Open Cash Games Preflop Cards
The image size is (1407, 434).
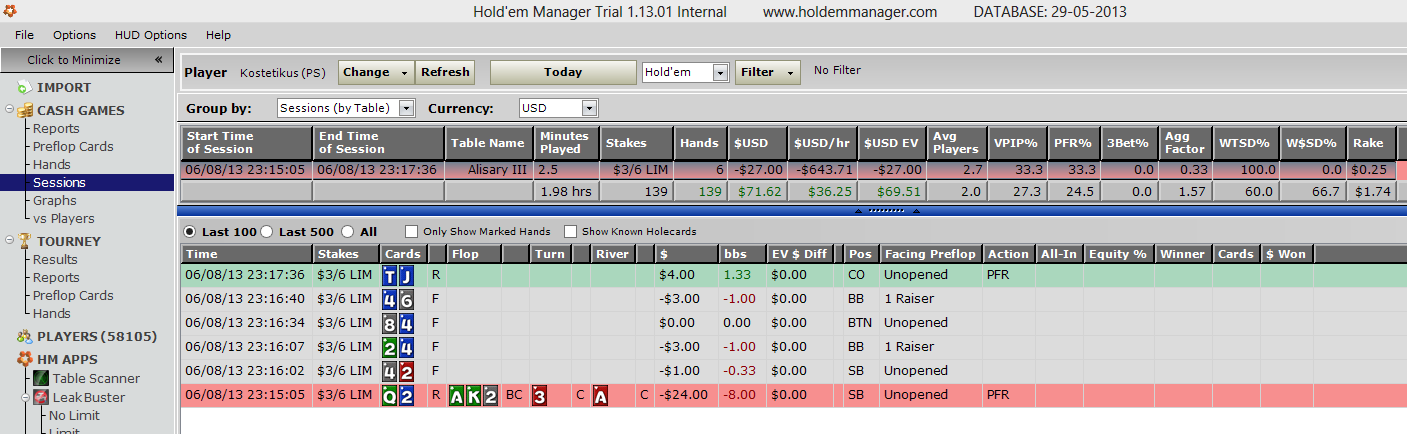(73, 147)
